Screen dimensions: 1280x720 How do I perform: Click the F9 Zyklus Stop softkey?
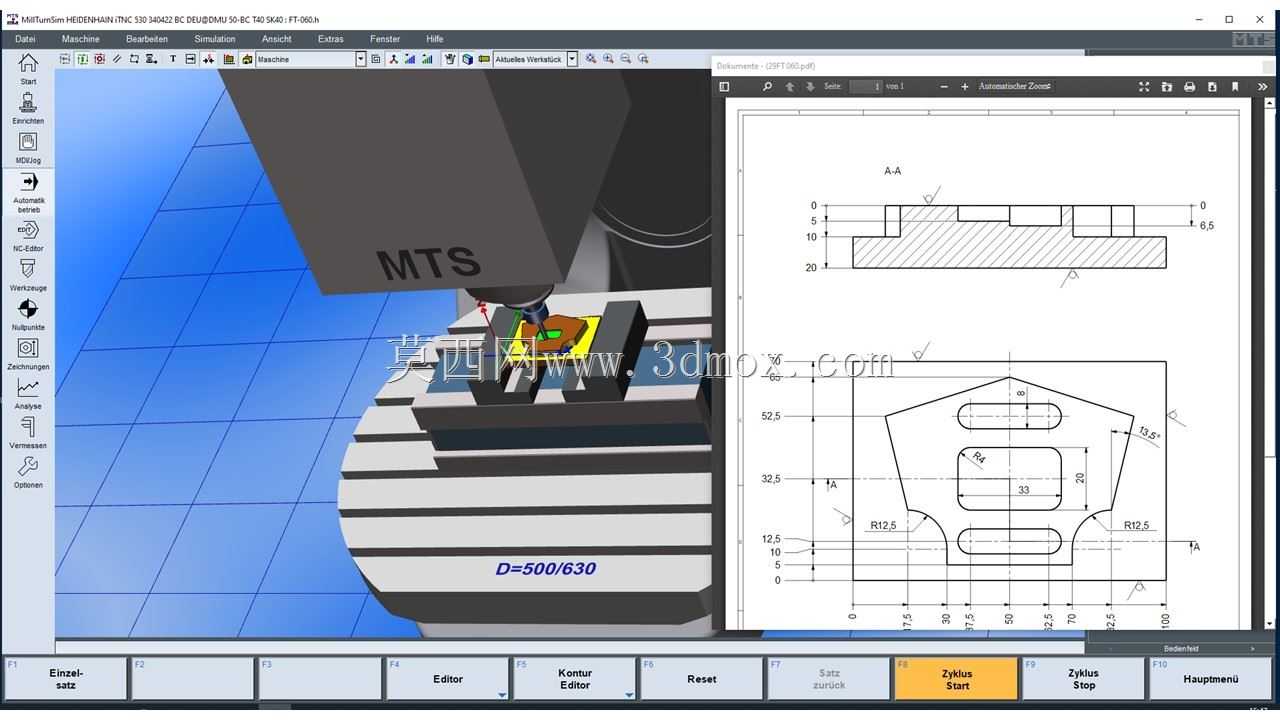tap(1084, 679)
